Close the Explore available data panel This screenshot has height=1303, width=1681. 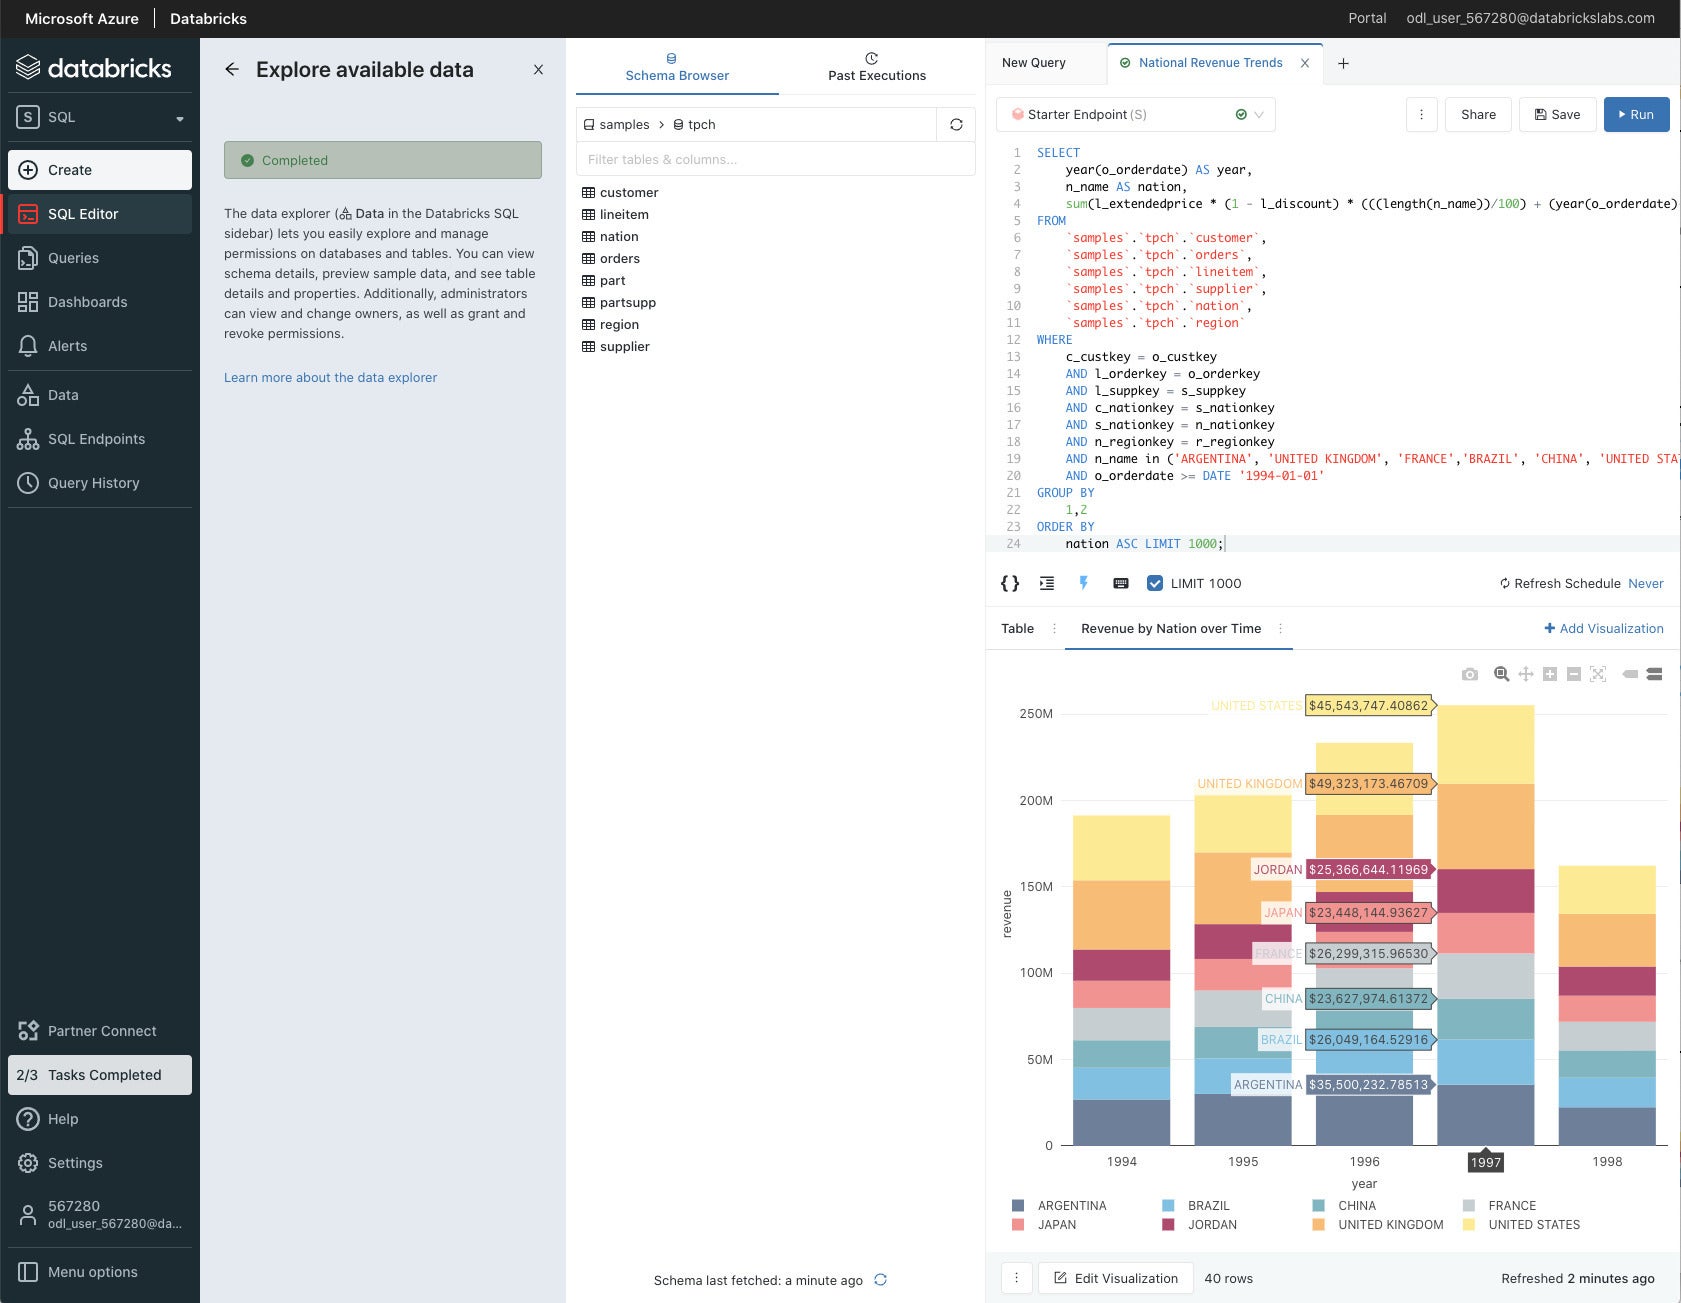[x=538, y=69]
